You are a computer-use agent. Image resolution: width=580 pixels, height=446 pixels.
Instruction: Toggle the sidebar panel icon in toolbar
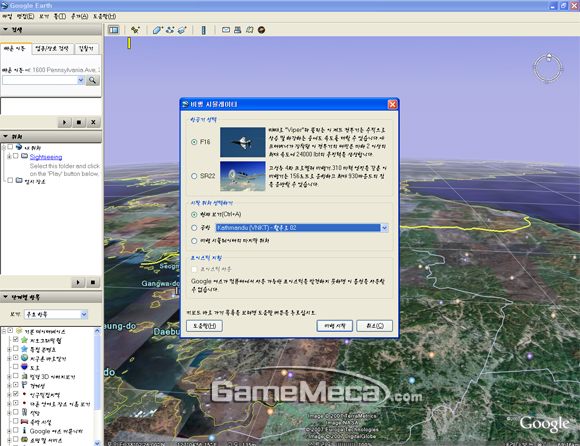point(113,30)
